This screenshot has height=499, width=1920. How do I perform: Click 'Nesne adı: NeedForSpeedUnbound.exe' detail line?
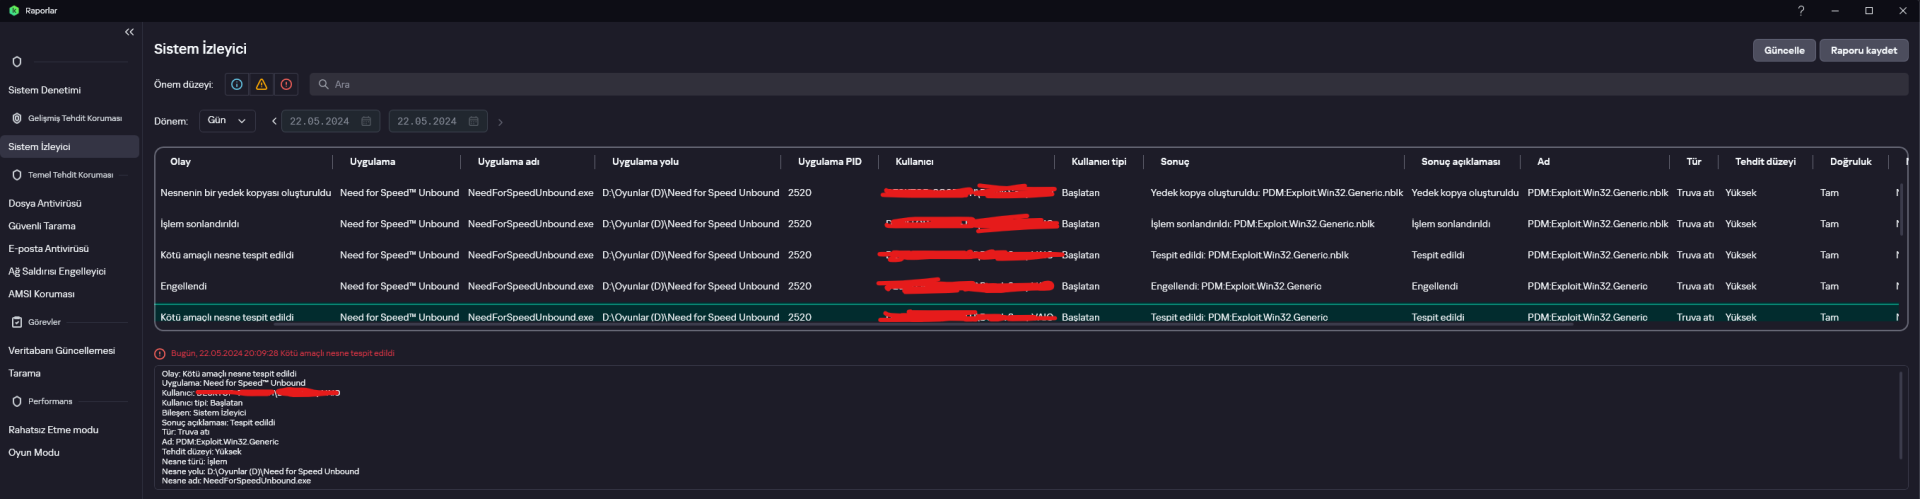(x=236, y=481)
